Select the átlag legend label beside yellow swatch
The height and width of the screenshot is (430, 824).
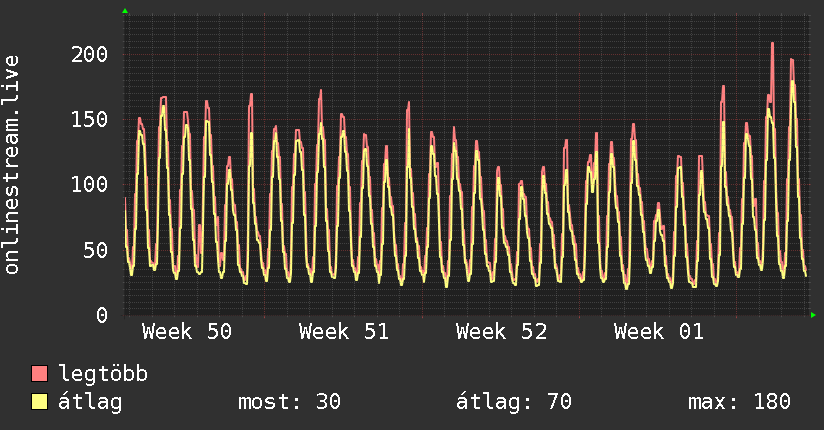[90, 402]
